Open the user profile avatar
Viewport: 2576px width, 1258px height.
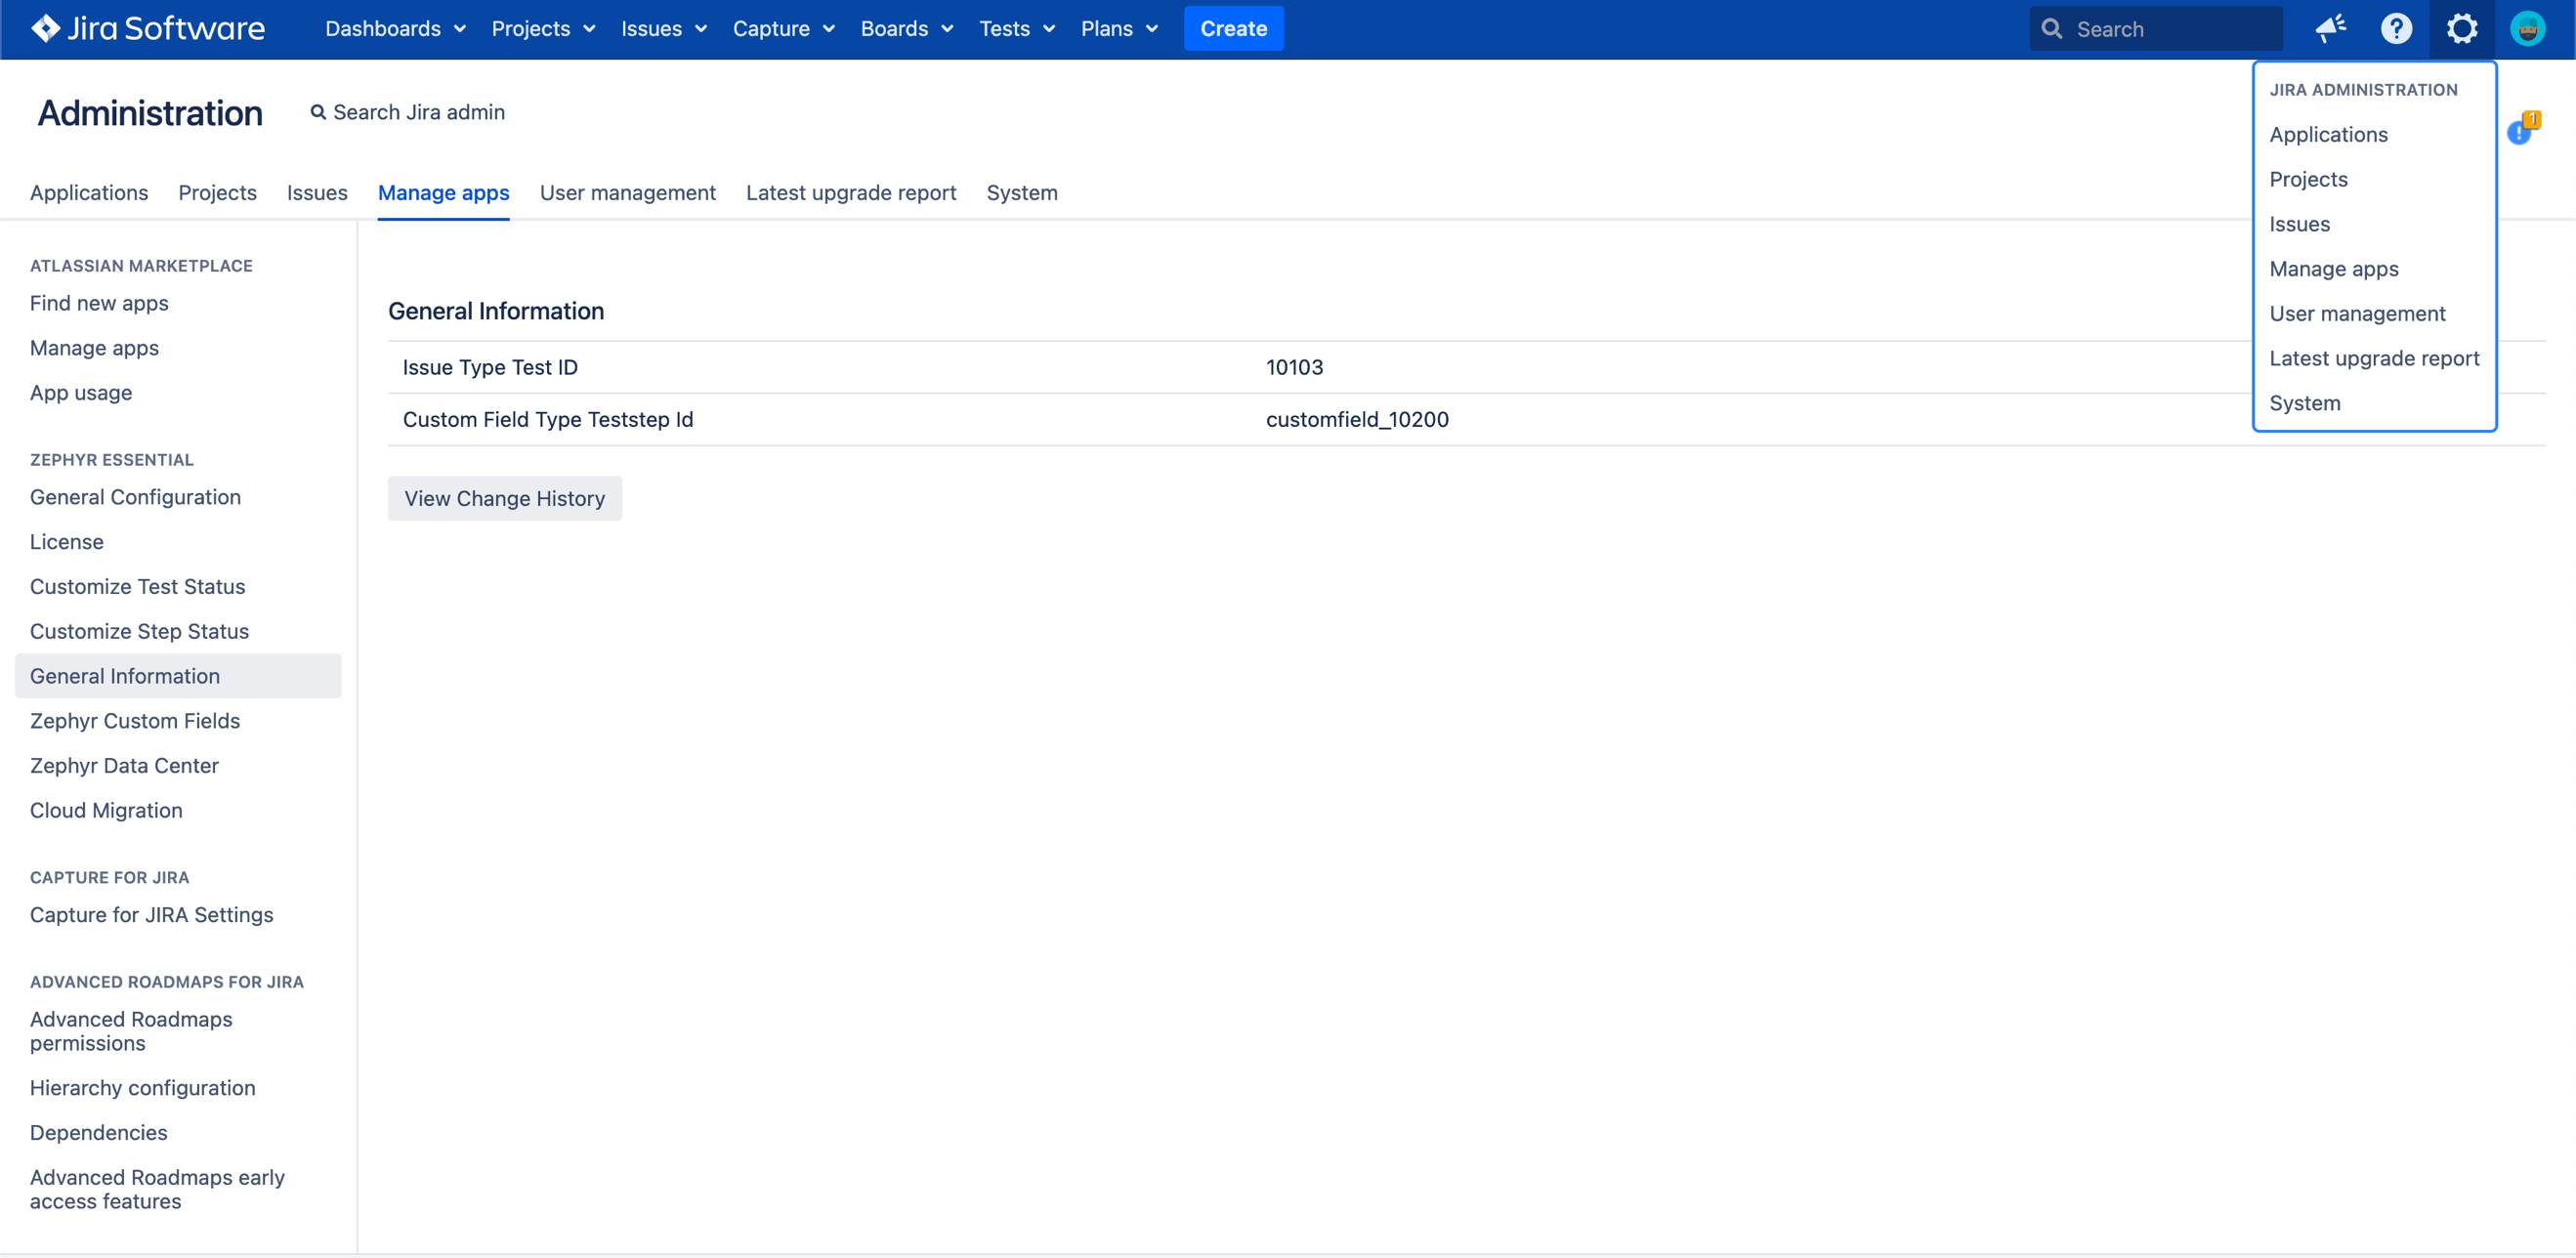pos(2527,29)
